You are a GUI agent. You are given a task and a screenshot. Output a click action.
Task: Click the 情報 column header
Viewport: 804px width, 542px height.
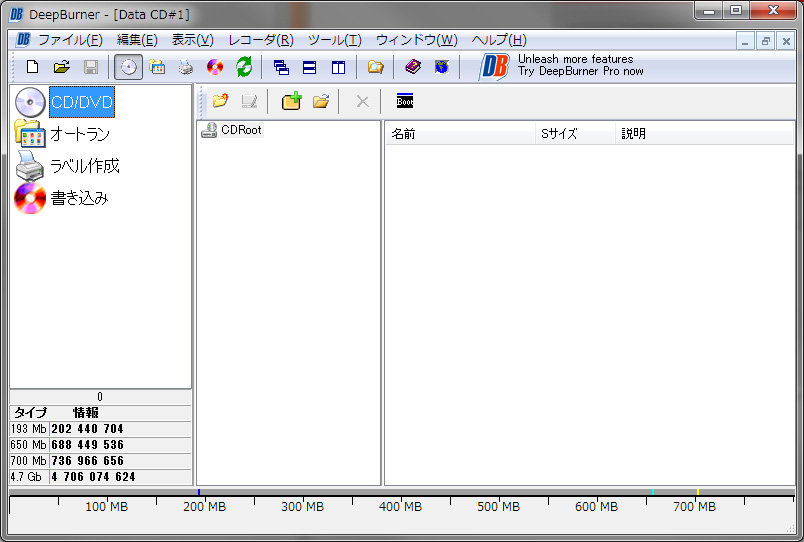click(x=86, y=412)
